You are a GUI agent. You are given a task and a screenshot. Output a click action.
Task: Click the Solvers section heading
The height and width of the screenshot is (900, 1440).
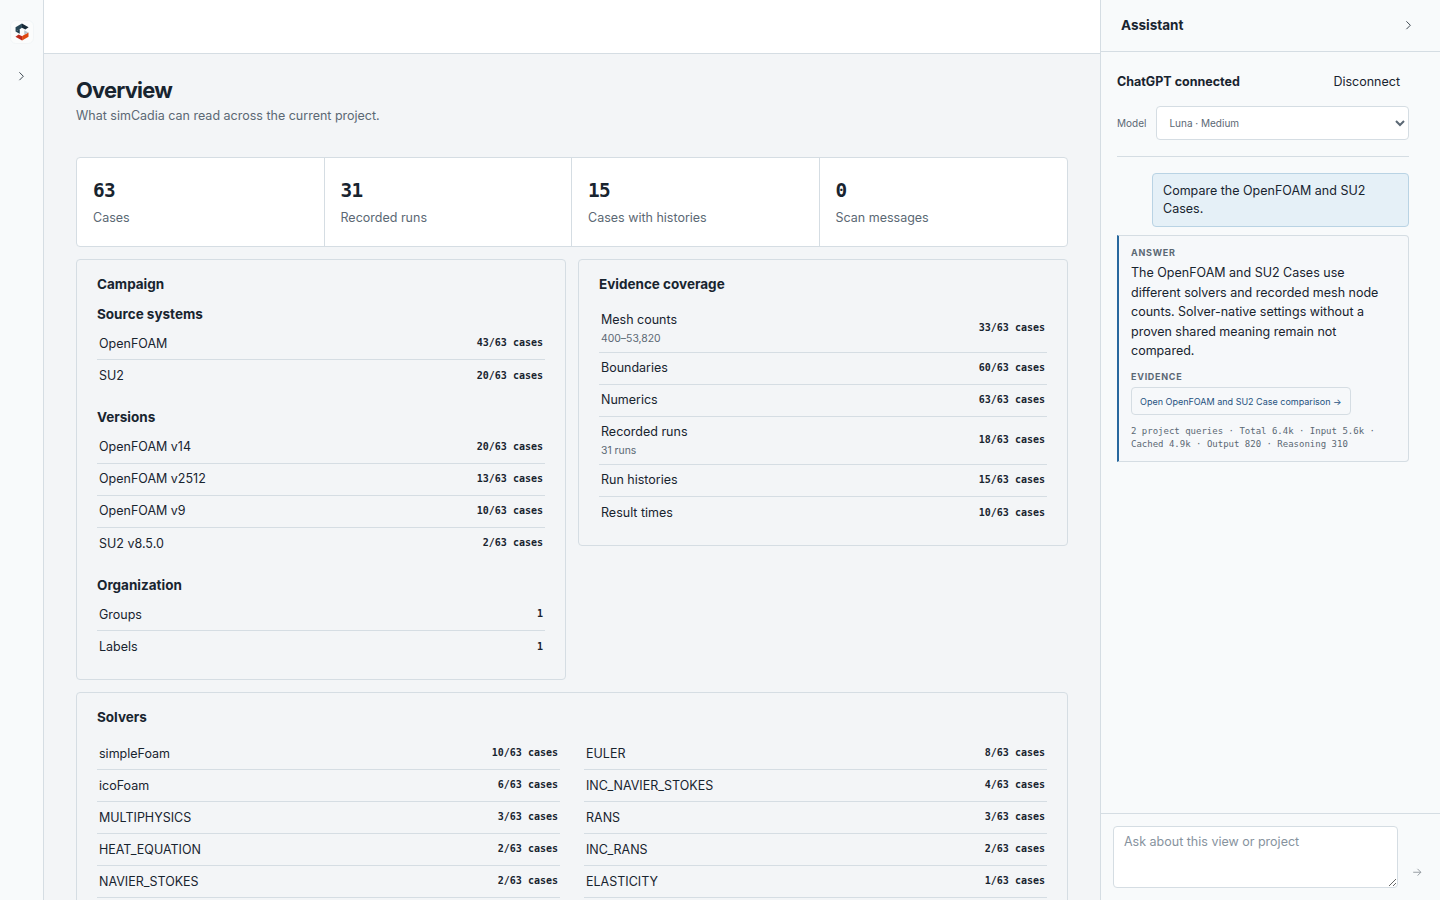[122, 717]
